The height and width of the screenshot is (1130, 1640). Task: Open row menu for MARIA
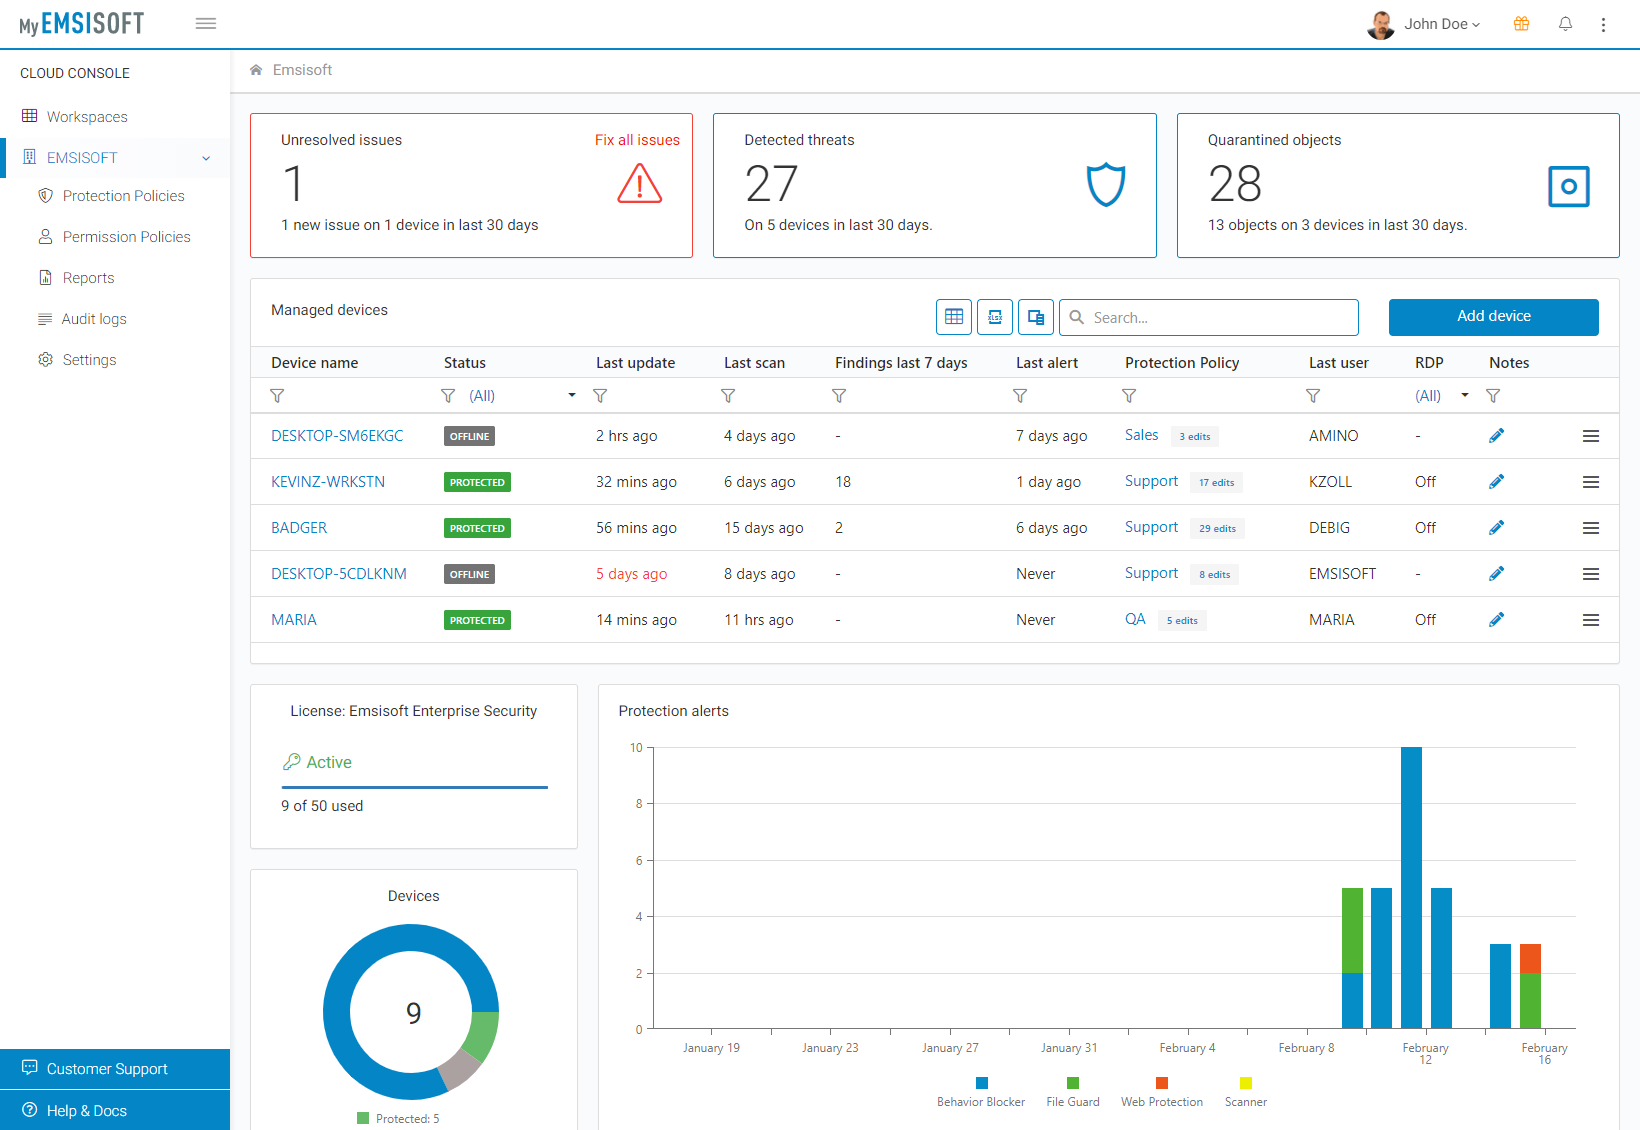click(x=1591, y=620)
